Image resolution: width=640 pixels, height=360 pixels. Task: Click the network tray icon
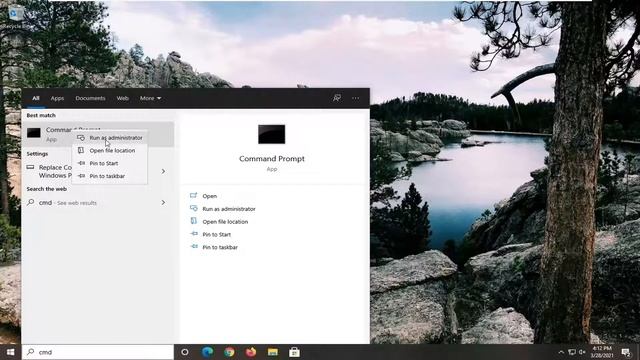pyautogui.click(x=572, y=352)
